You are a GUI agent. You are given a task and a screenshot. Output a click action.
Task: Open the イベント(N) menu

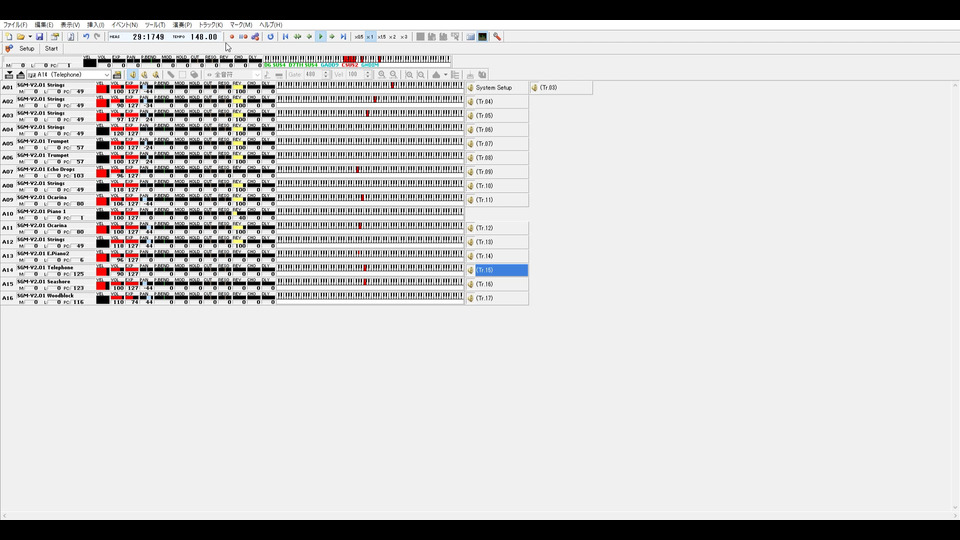[x=124, y=25]
